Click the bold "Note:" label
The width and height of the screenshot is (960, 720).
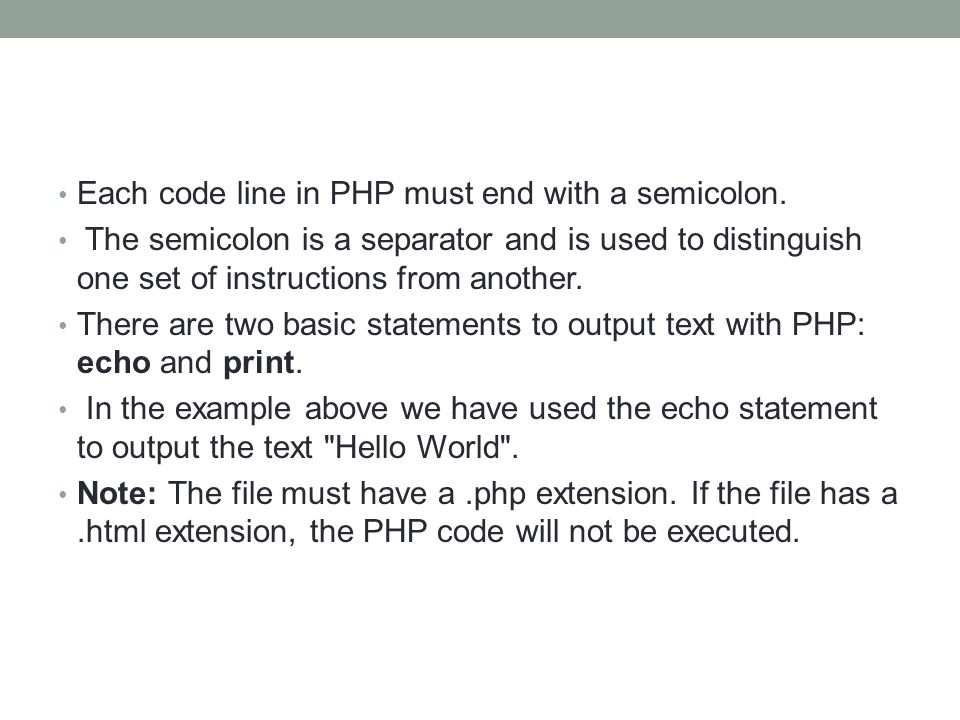[x=117, y=493]
